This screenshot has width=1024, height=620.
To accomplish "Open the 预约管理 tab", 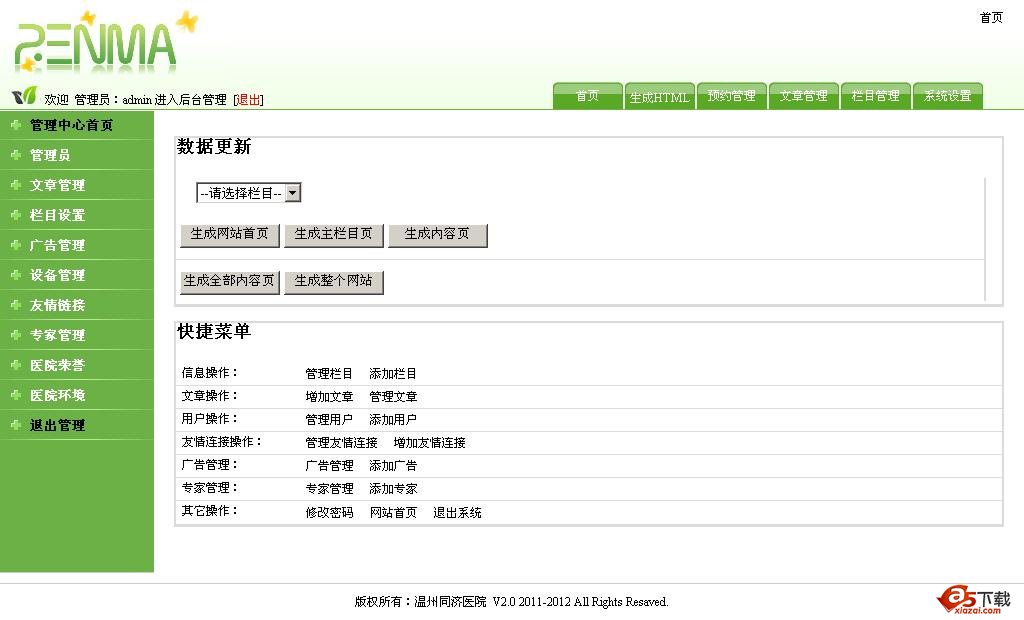I will click(731, 96).
